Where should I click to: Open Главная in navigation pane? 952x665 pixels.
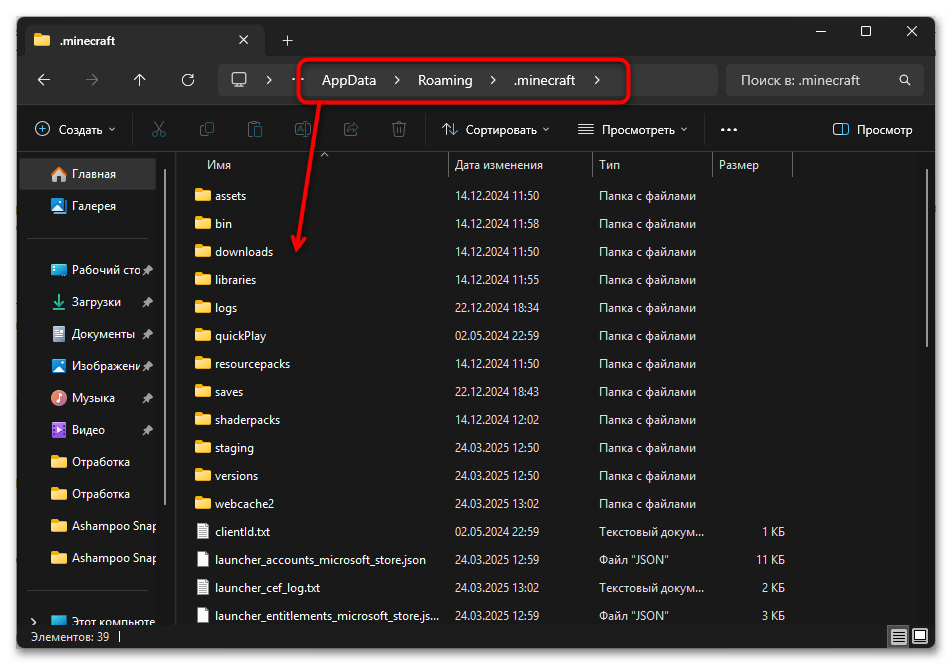pyautogui.click(x=88, y=174)
